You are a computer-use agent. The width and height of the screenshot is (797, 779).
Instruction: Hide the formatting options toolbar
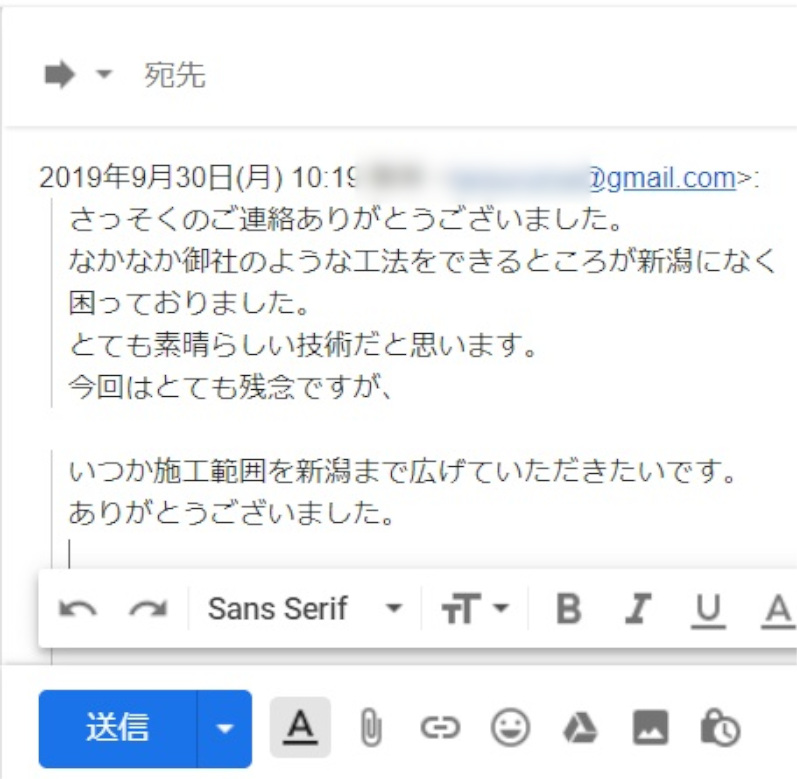[x=300, y=727]
